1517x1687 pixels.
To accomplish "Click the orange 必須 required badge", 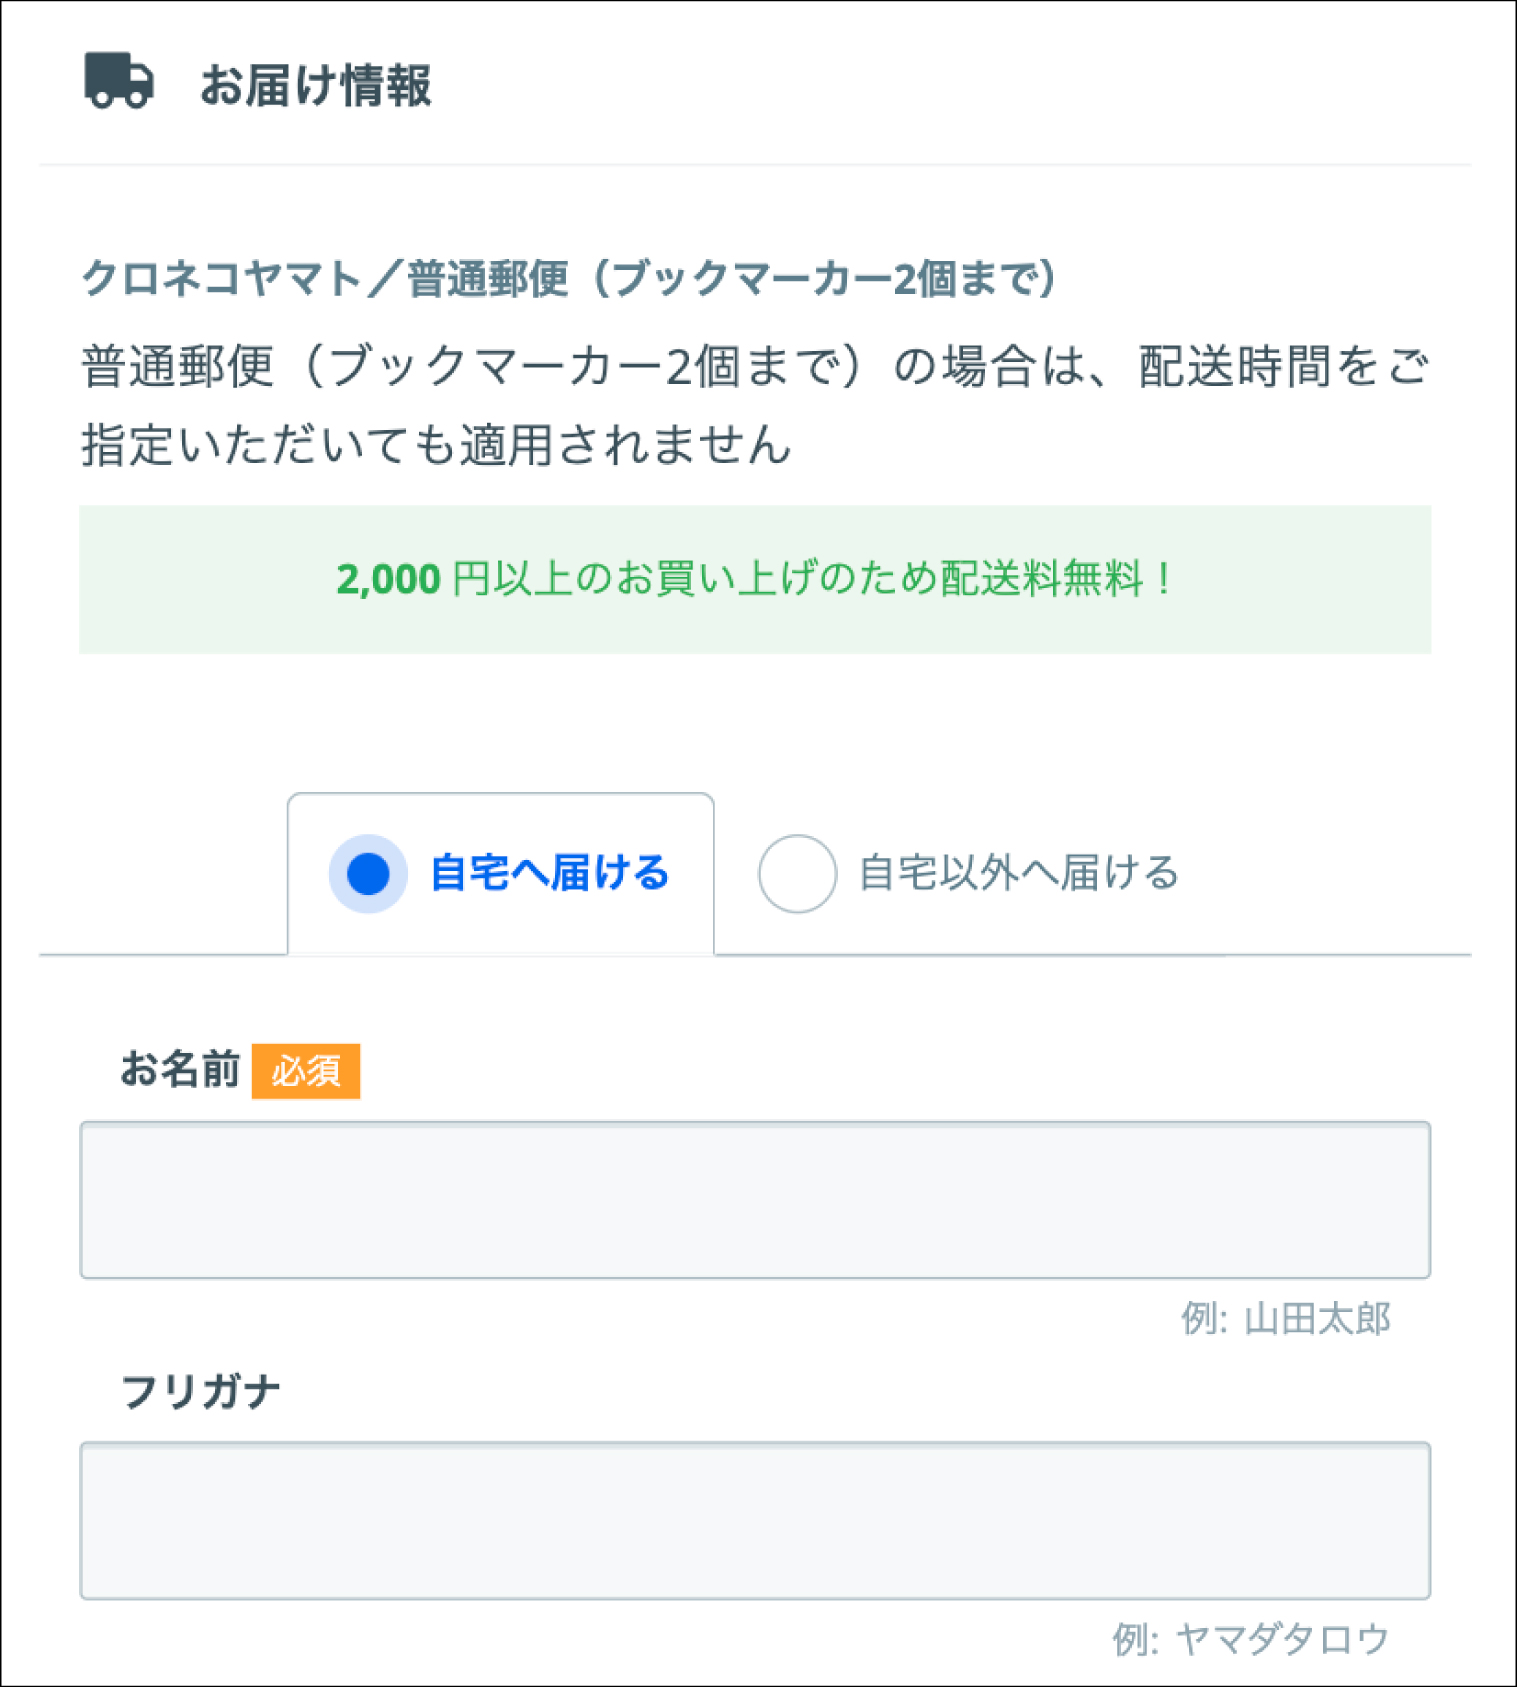I will click(306, 1071).
